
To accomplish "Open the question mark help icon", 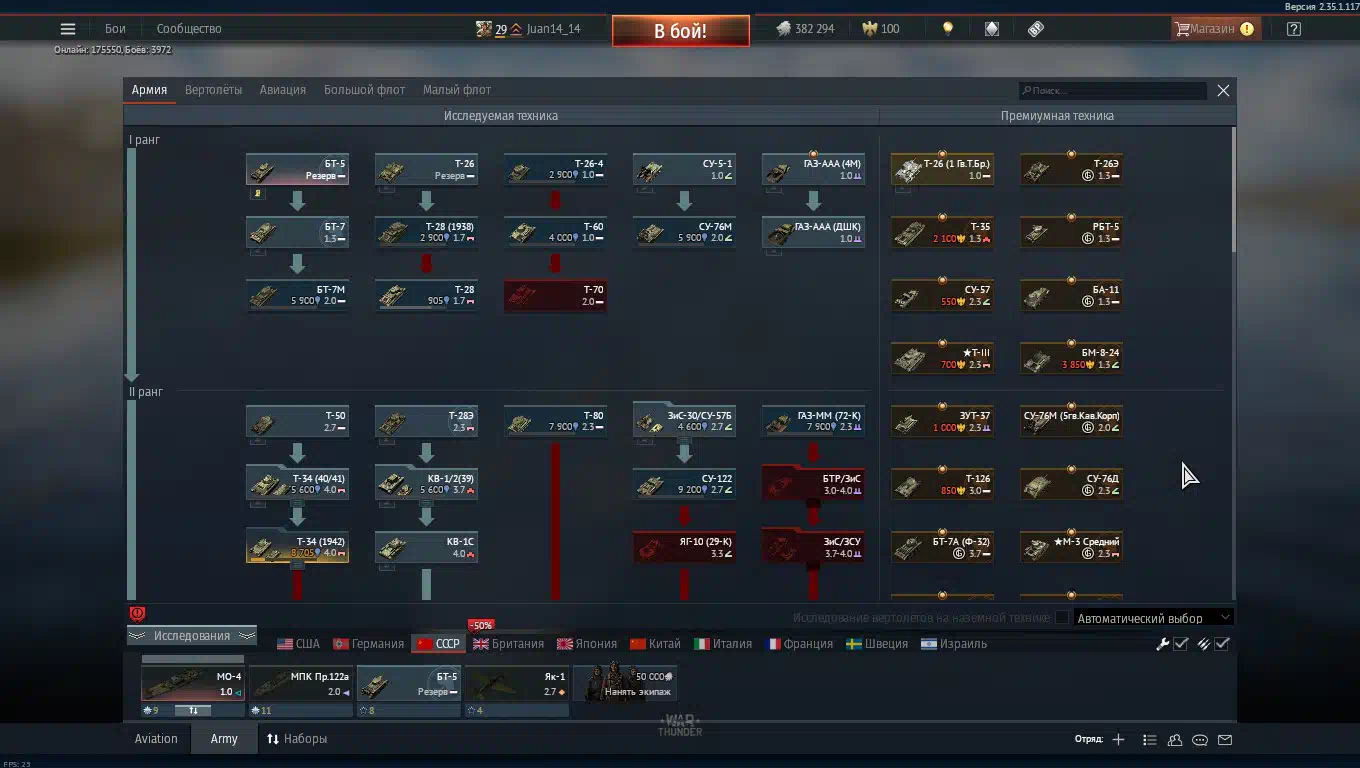I will [1294, 29].
